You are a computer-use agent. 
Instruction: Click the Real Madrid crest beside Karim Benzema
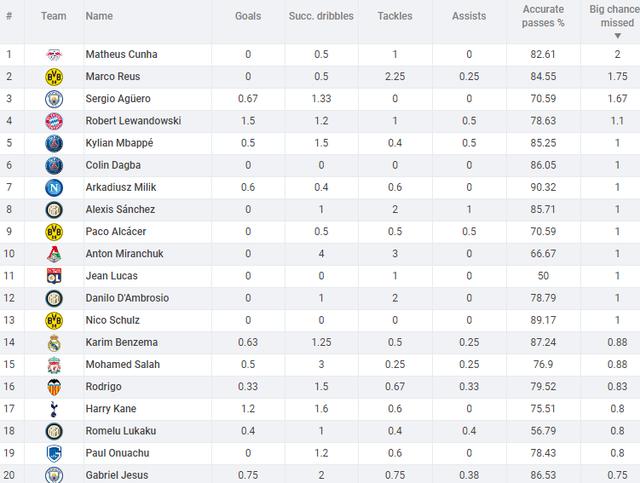53,342
